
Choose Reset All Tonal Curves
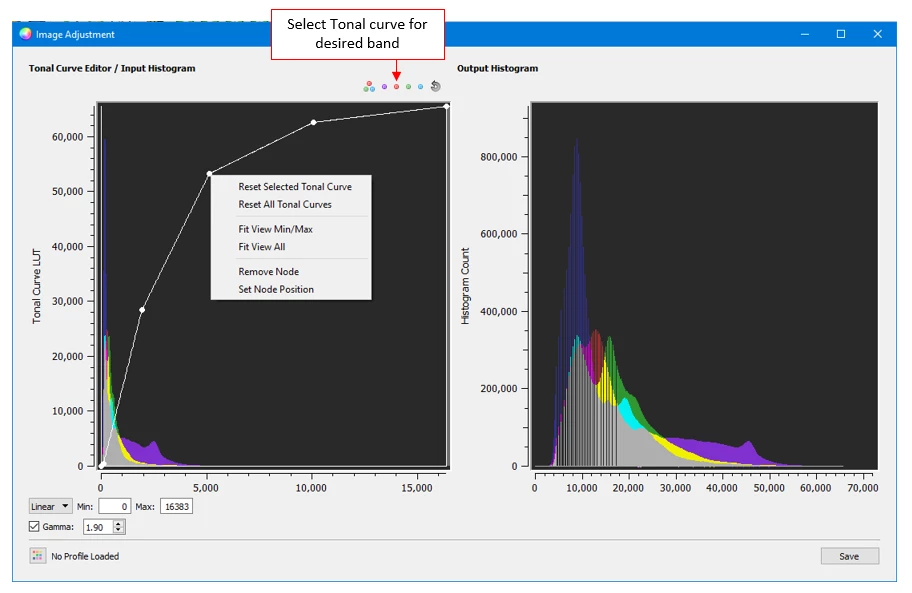[284, 204]
